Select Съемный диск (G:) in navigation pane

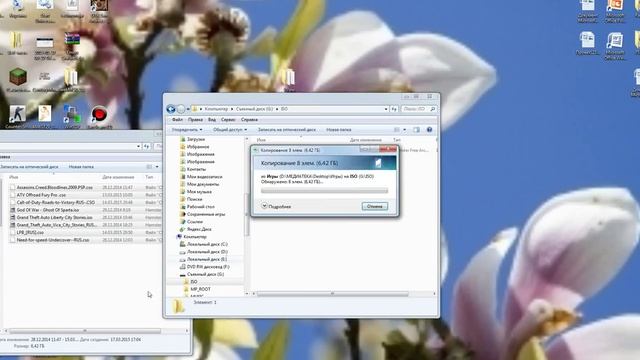pyautogui.click(x=205, y=274)
